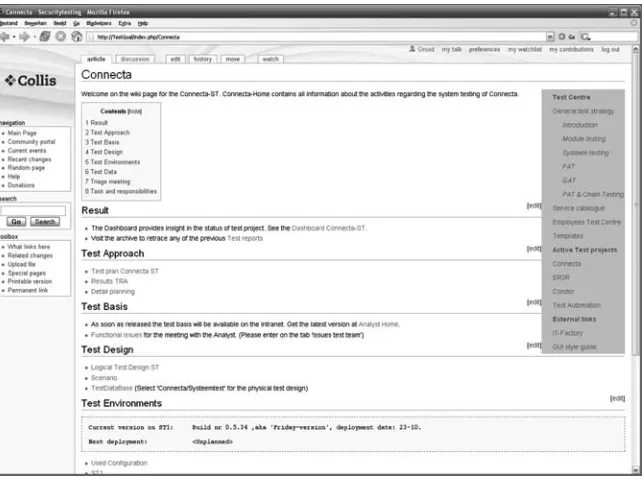Open the address bar history dropdown
The image size is (644, 480).
click(550, 37)
